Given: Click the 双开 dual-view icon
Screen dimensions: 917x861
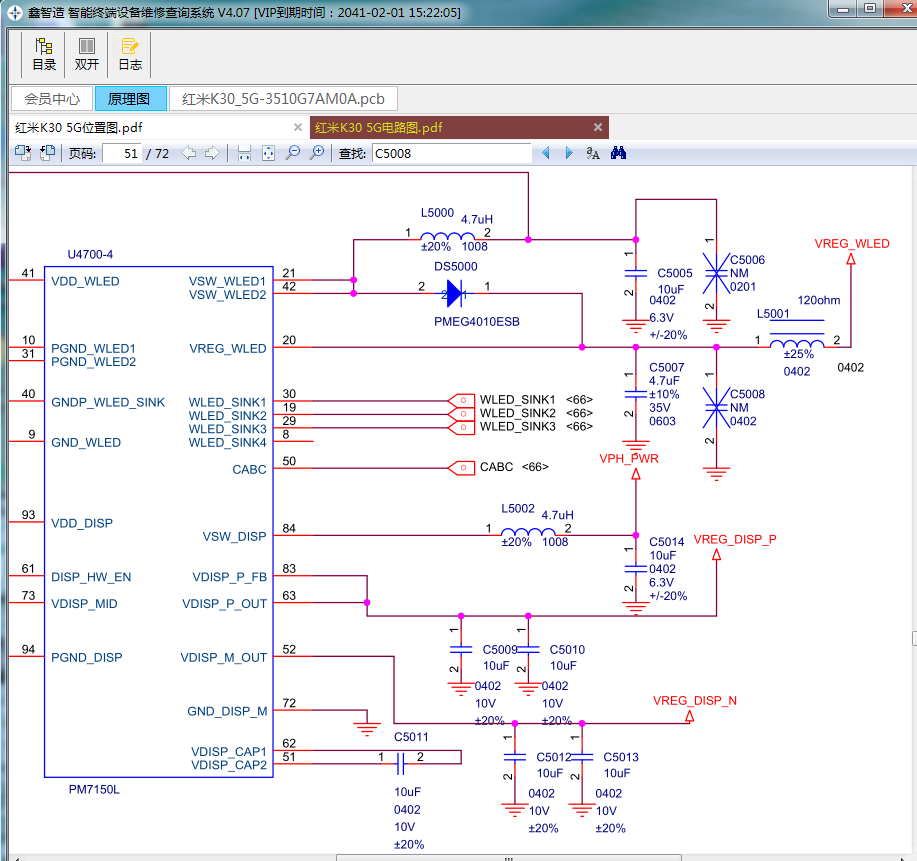Looking at the screenshot, I should coord(87,54).
